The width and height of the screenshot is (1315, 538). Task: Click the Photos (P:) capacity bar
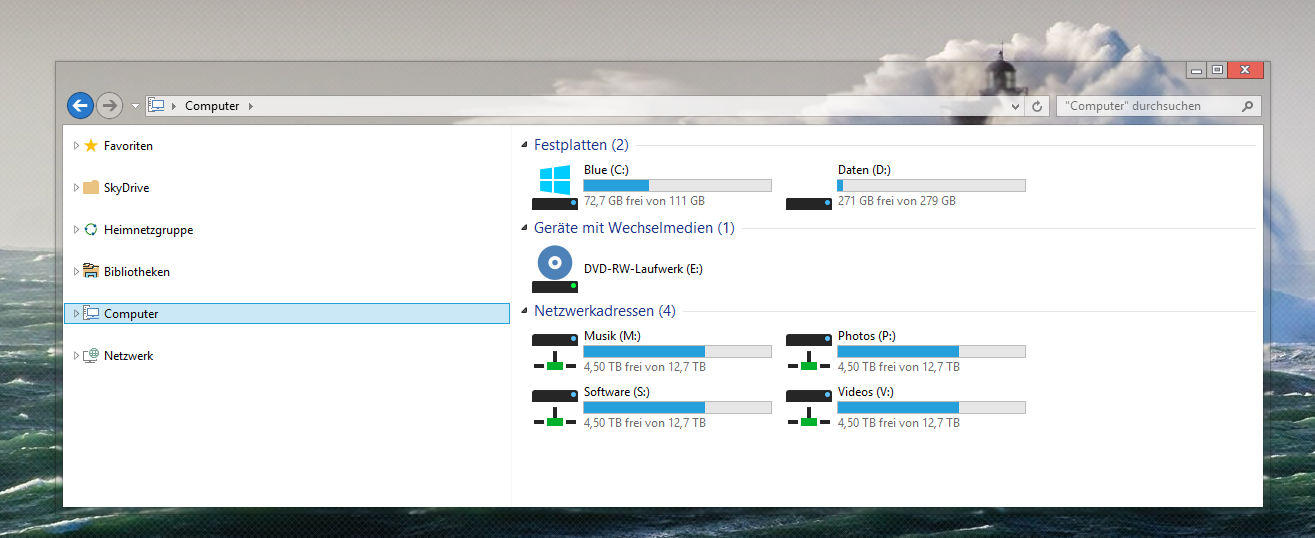[x=931, y=351]
